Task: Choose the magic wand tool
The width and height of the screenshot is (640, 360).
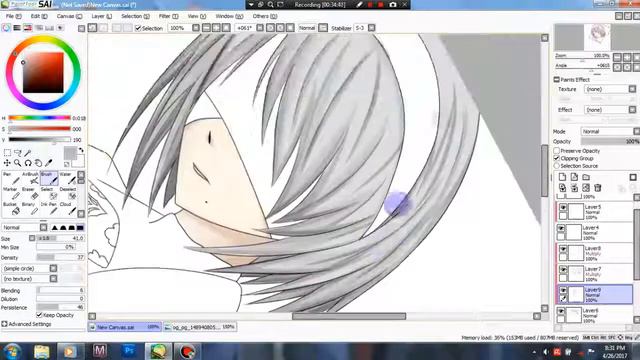Action: 28,153
